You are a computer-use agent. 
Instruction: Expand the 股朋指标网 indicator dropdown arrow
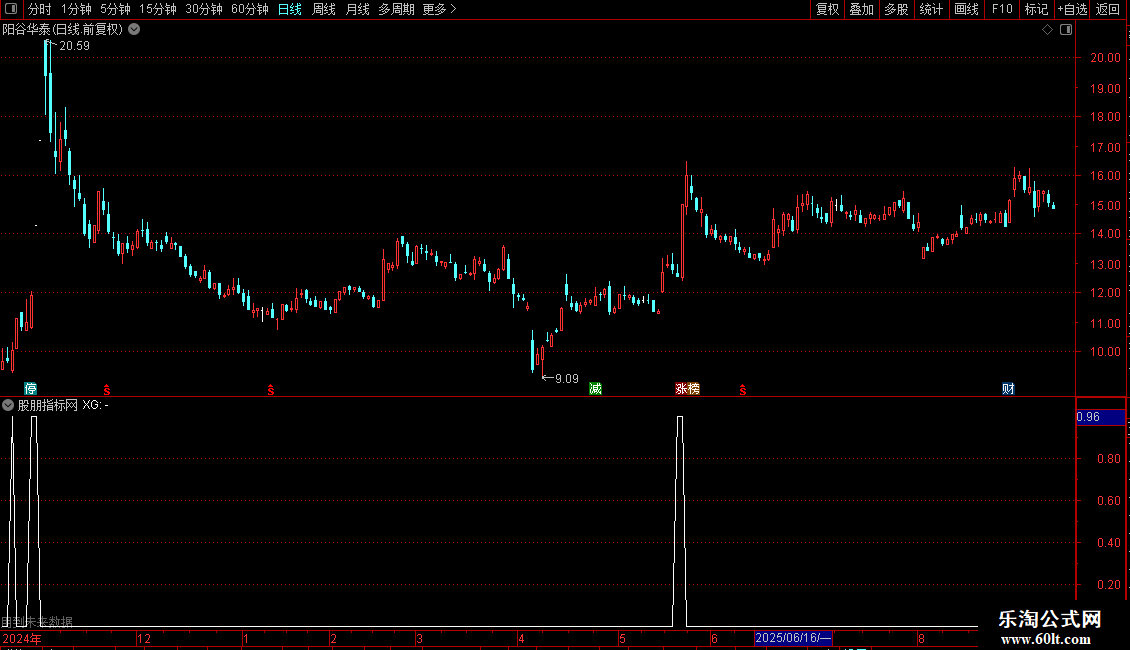tap(8, 405)
